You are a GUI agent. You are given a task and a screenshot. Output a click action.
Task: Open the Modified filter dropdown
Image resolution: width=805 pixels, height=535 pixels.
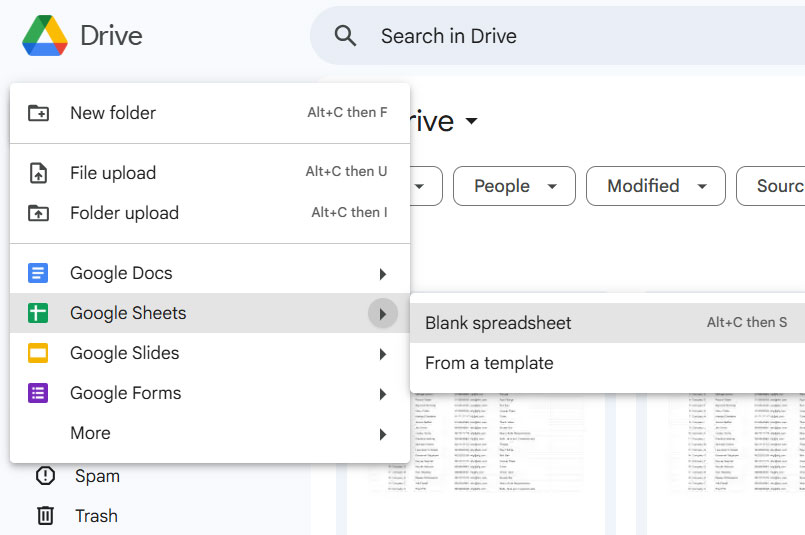[656, 186]
